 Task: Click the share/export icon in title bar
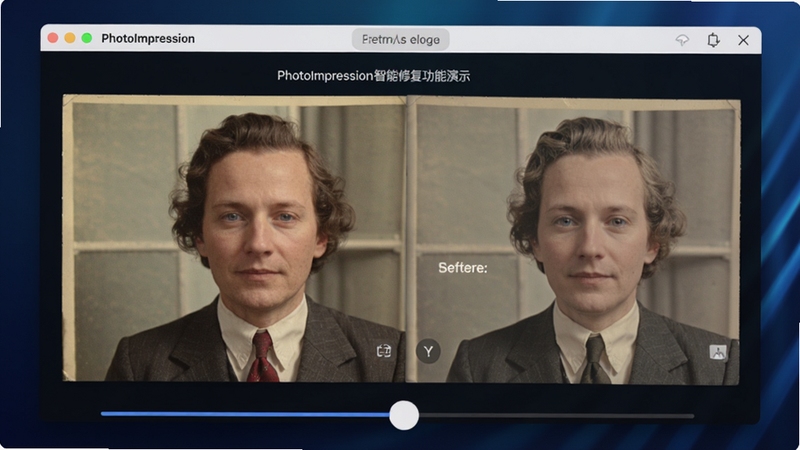coord(713,40)
